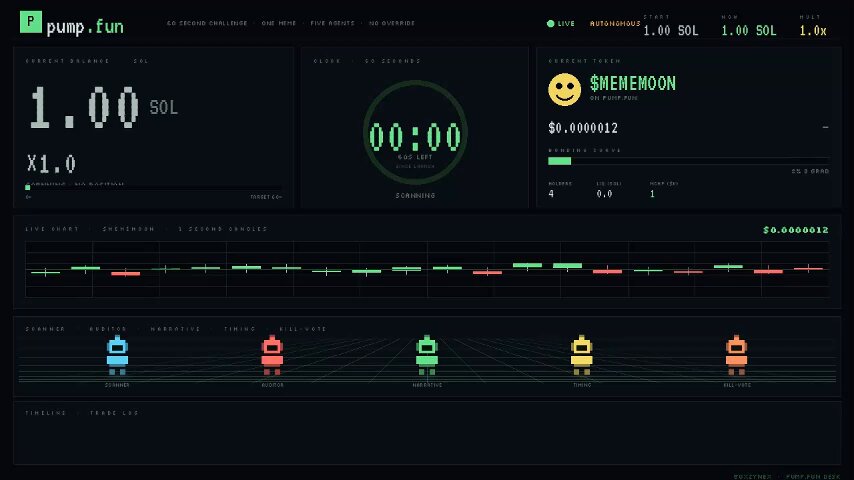854x480 pixels.
Task: Click the LIVE indicator text
Action: [566, 23]
